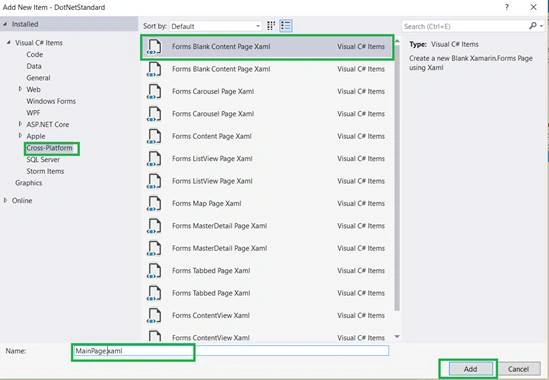This screenshot has height=380, width=549.
Task: Focus the Search (Ctrl+E) box
Action: tap(465, 26)
